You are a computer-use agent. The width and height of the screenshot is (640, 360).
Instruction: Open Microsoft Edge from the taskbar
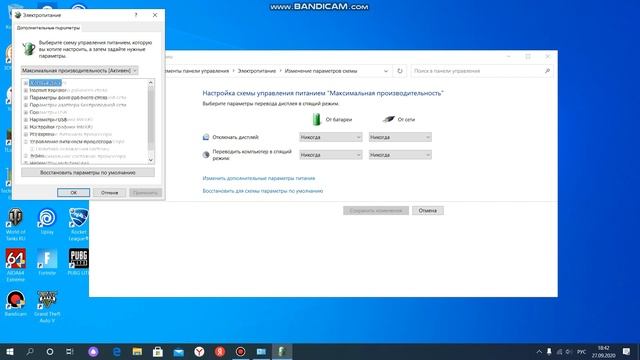pyautogui.click(x=117, y=351)
